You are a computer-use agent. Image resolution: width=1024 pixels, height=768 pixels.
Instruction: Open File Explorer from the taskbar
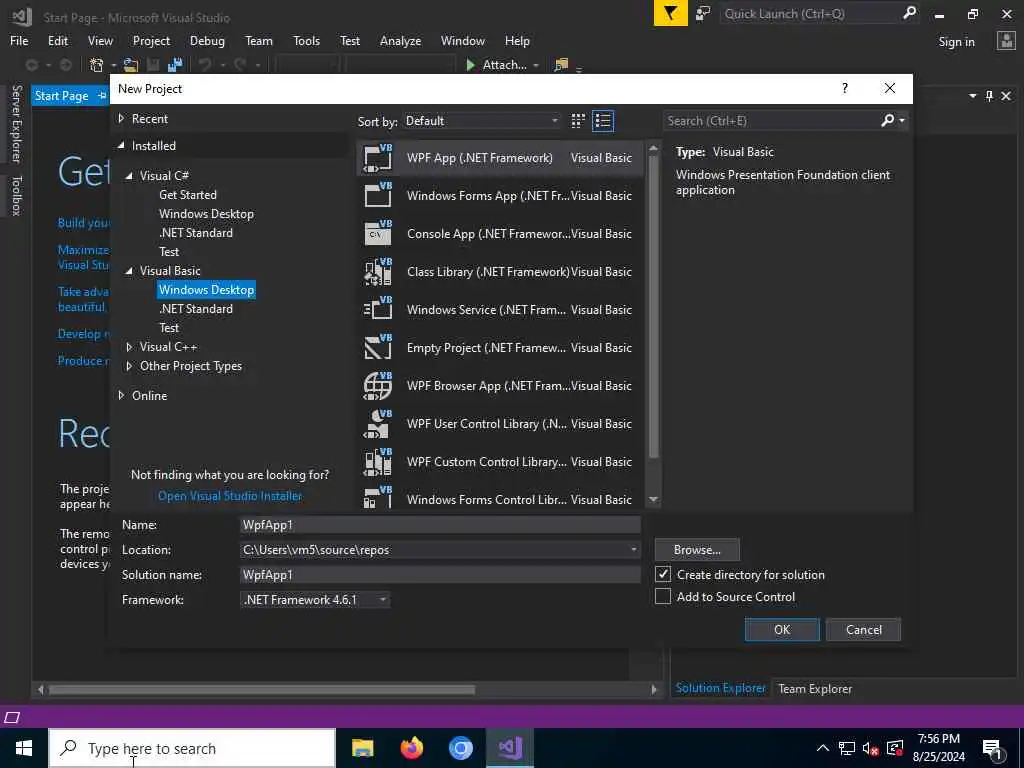click(362, 748)
